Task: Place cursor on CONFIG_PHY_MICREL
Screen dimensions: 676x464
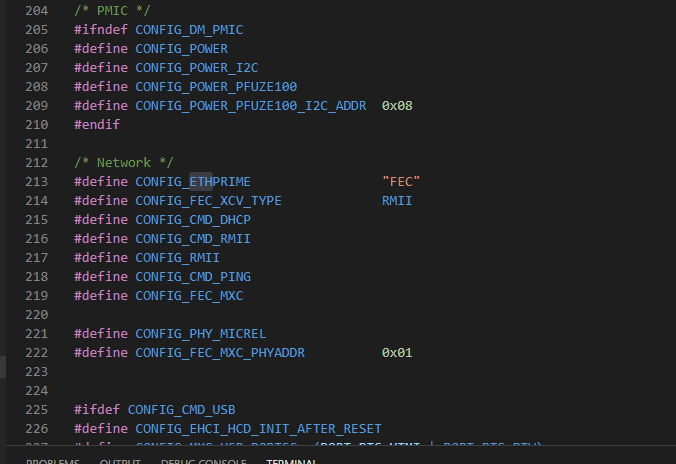Action: pyautogui.click(x=201, y=334)
